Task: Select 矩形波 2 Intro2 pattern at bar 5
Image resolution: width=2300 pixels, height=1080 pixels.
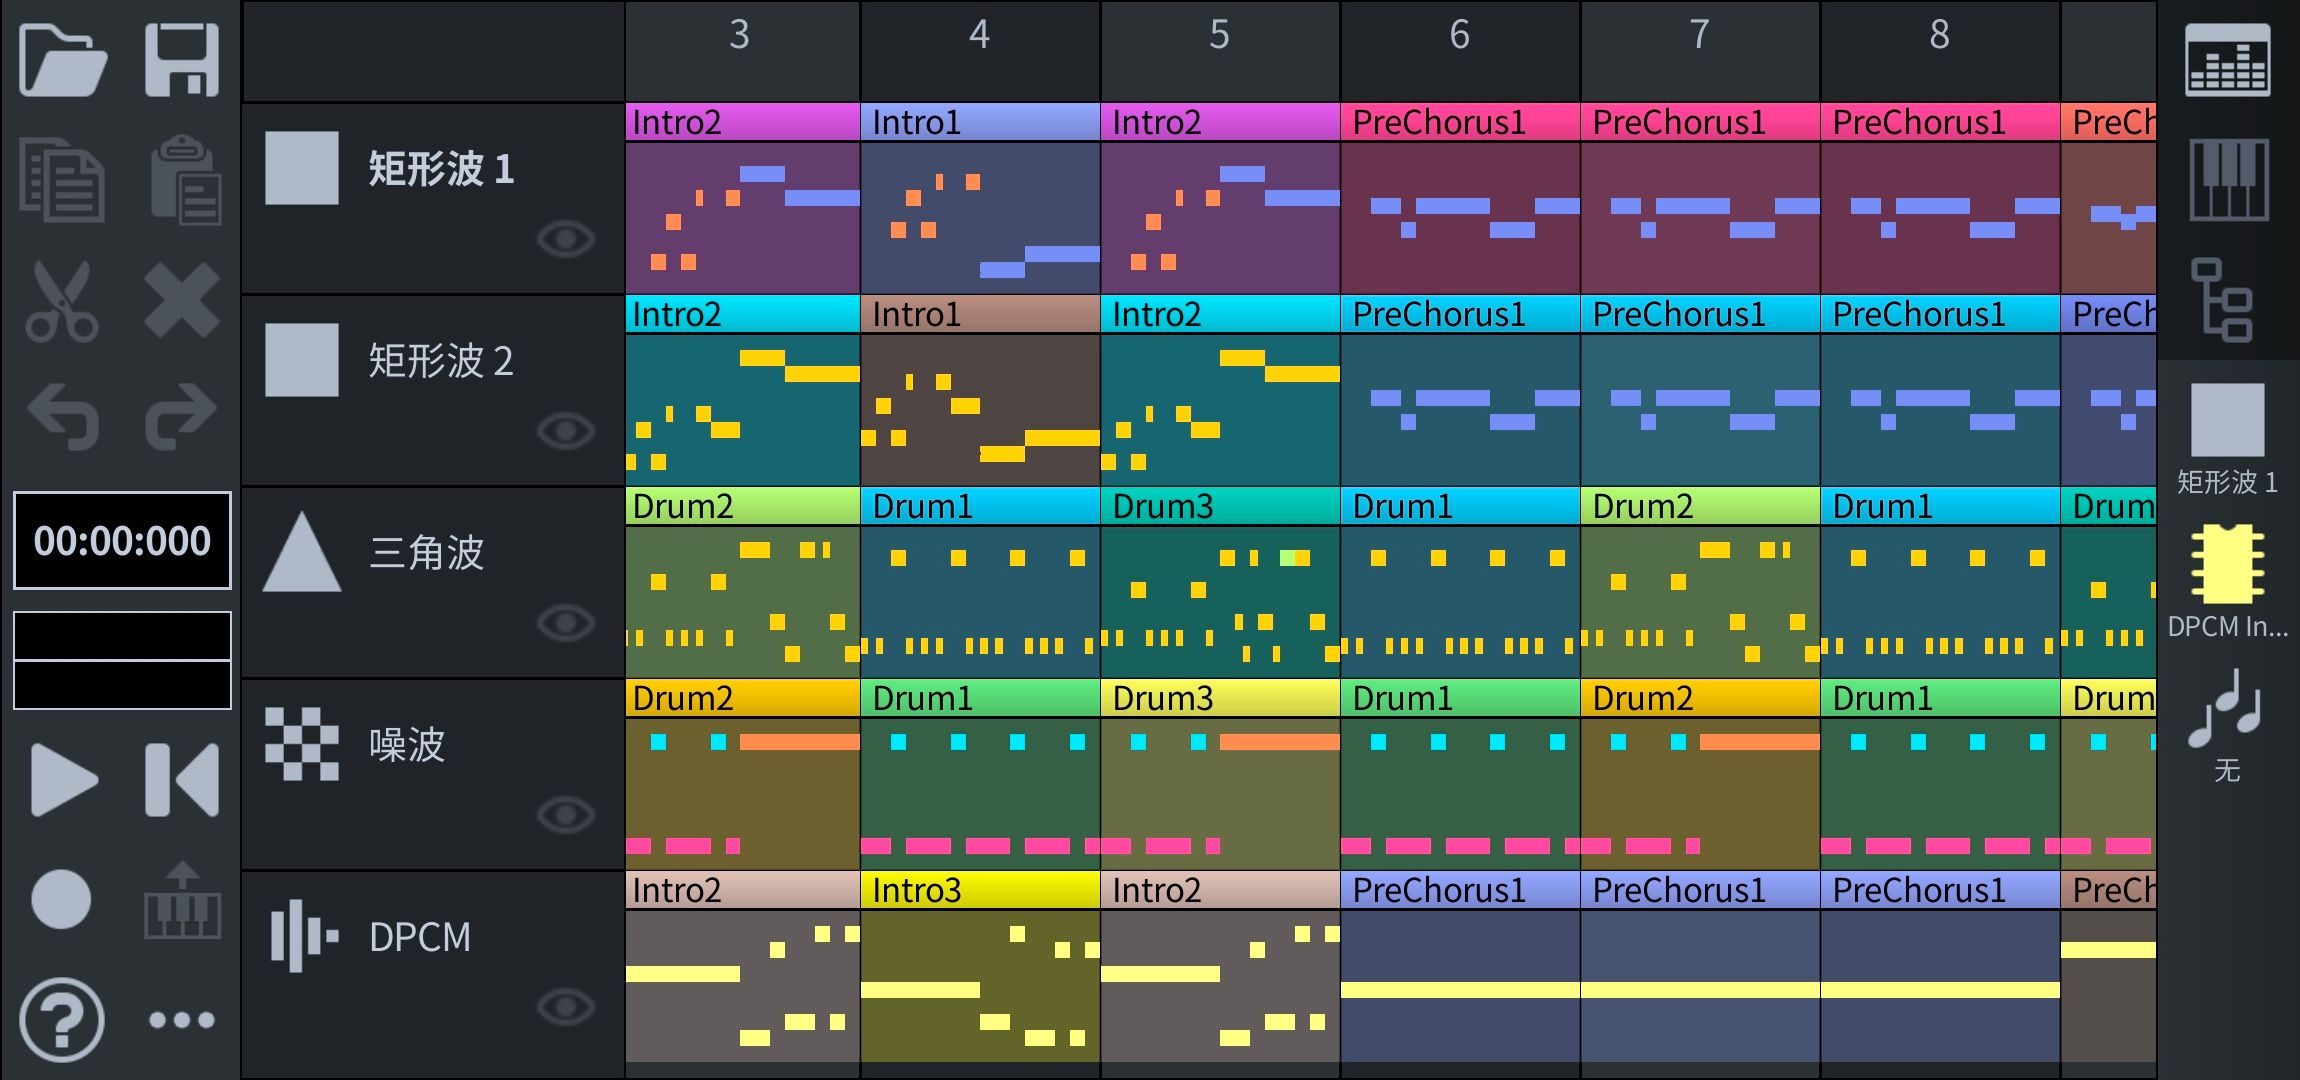Action: [x=1220, y=390]
